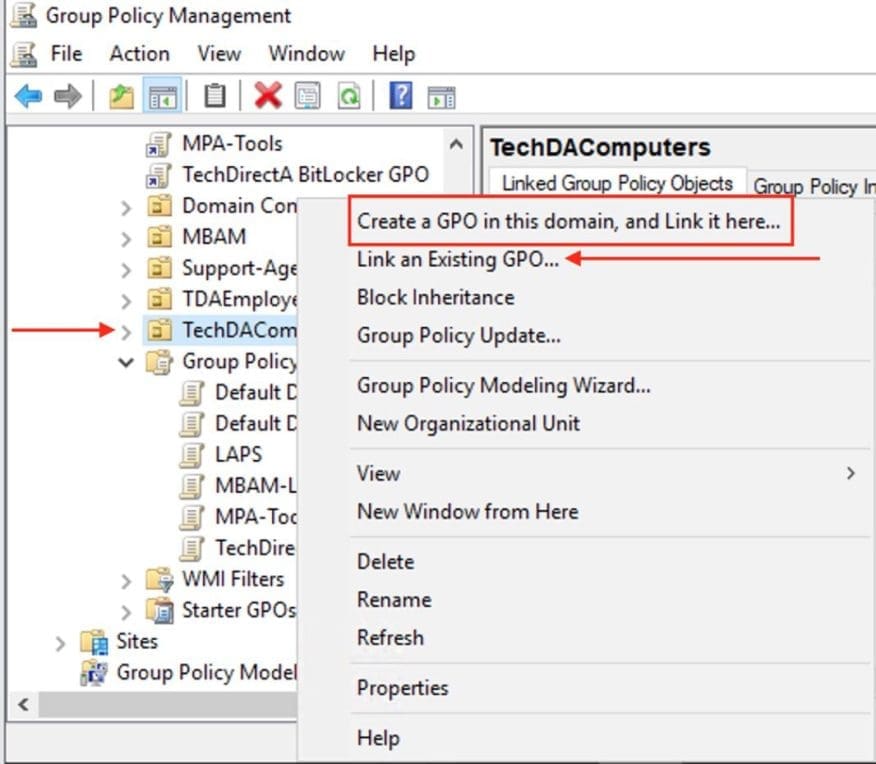Click the green Refresh toolbar icon

pyautogui.click(x=348, y=96)
